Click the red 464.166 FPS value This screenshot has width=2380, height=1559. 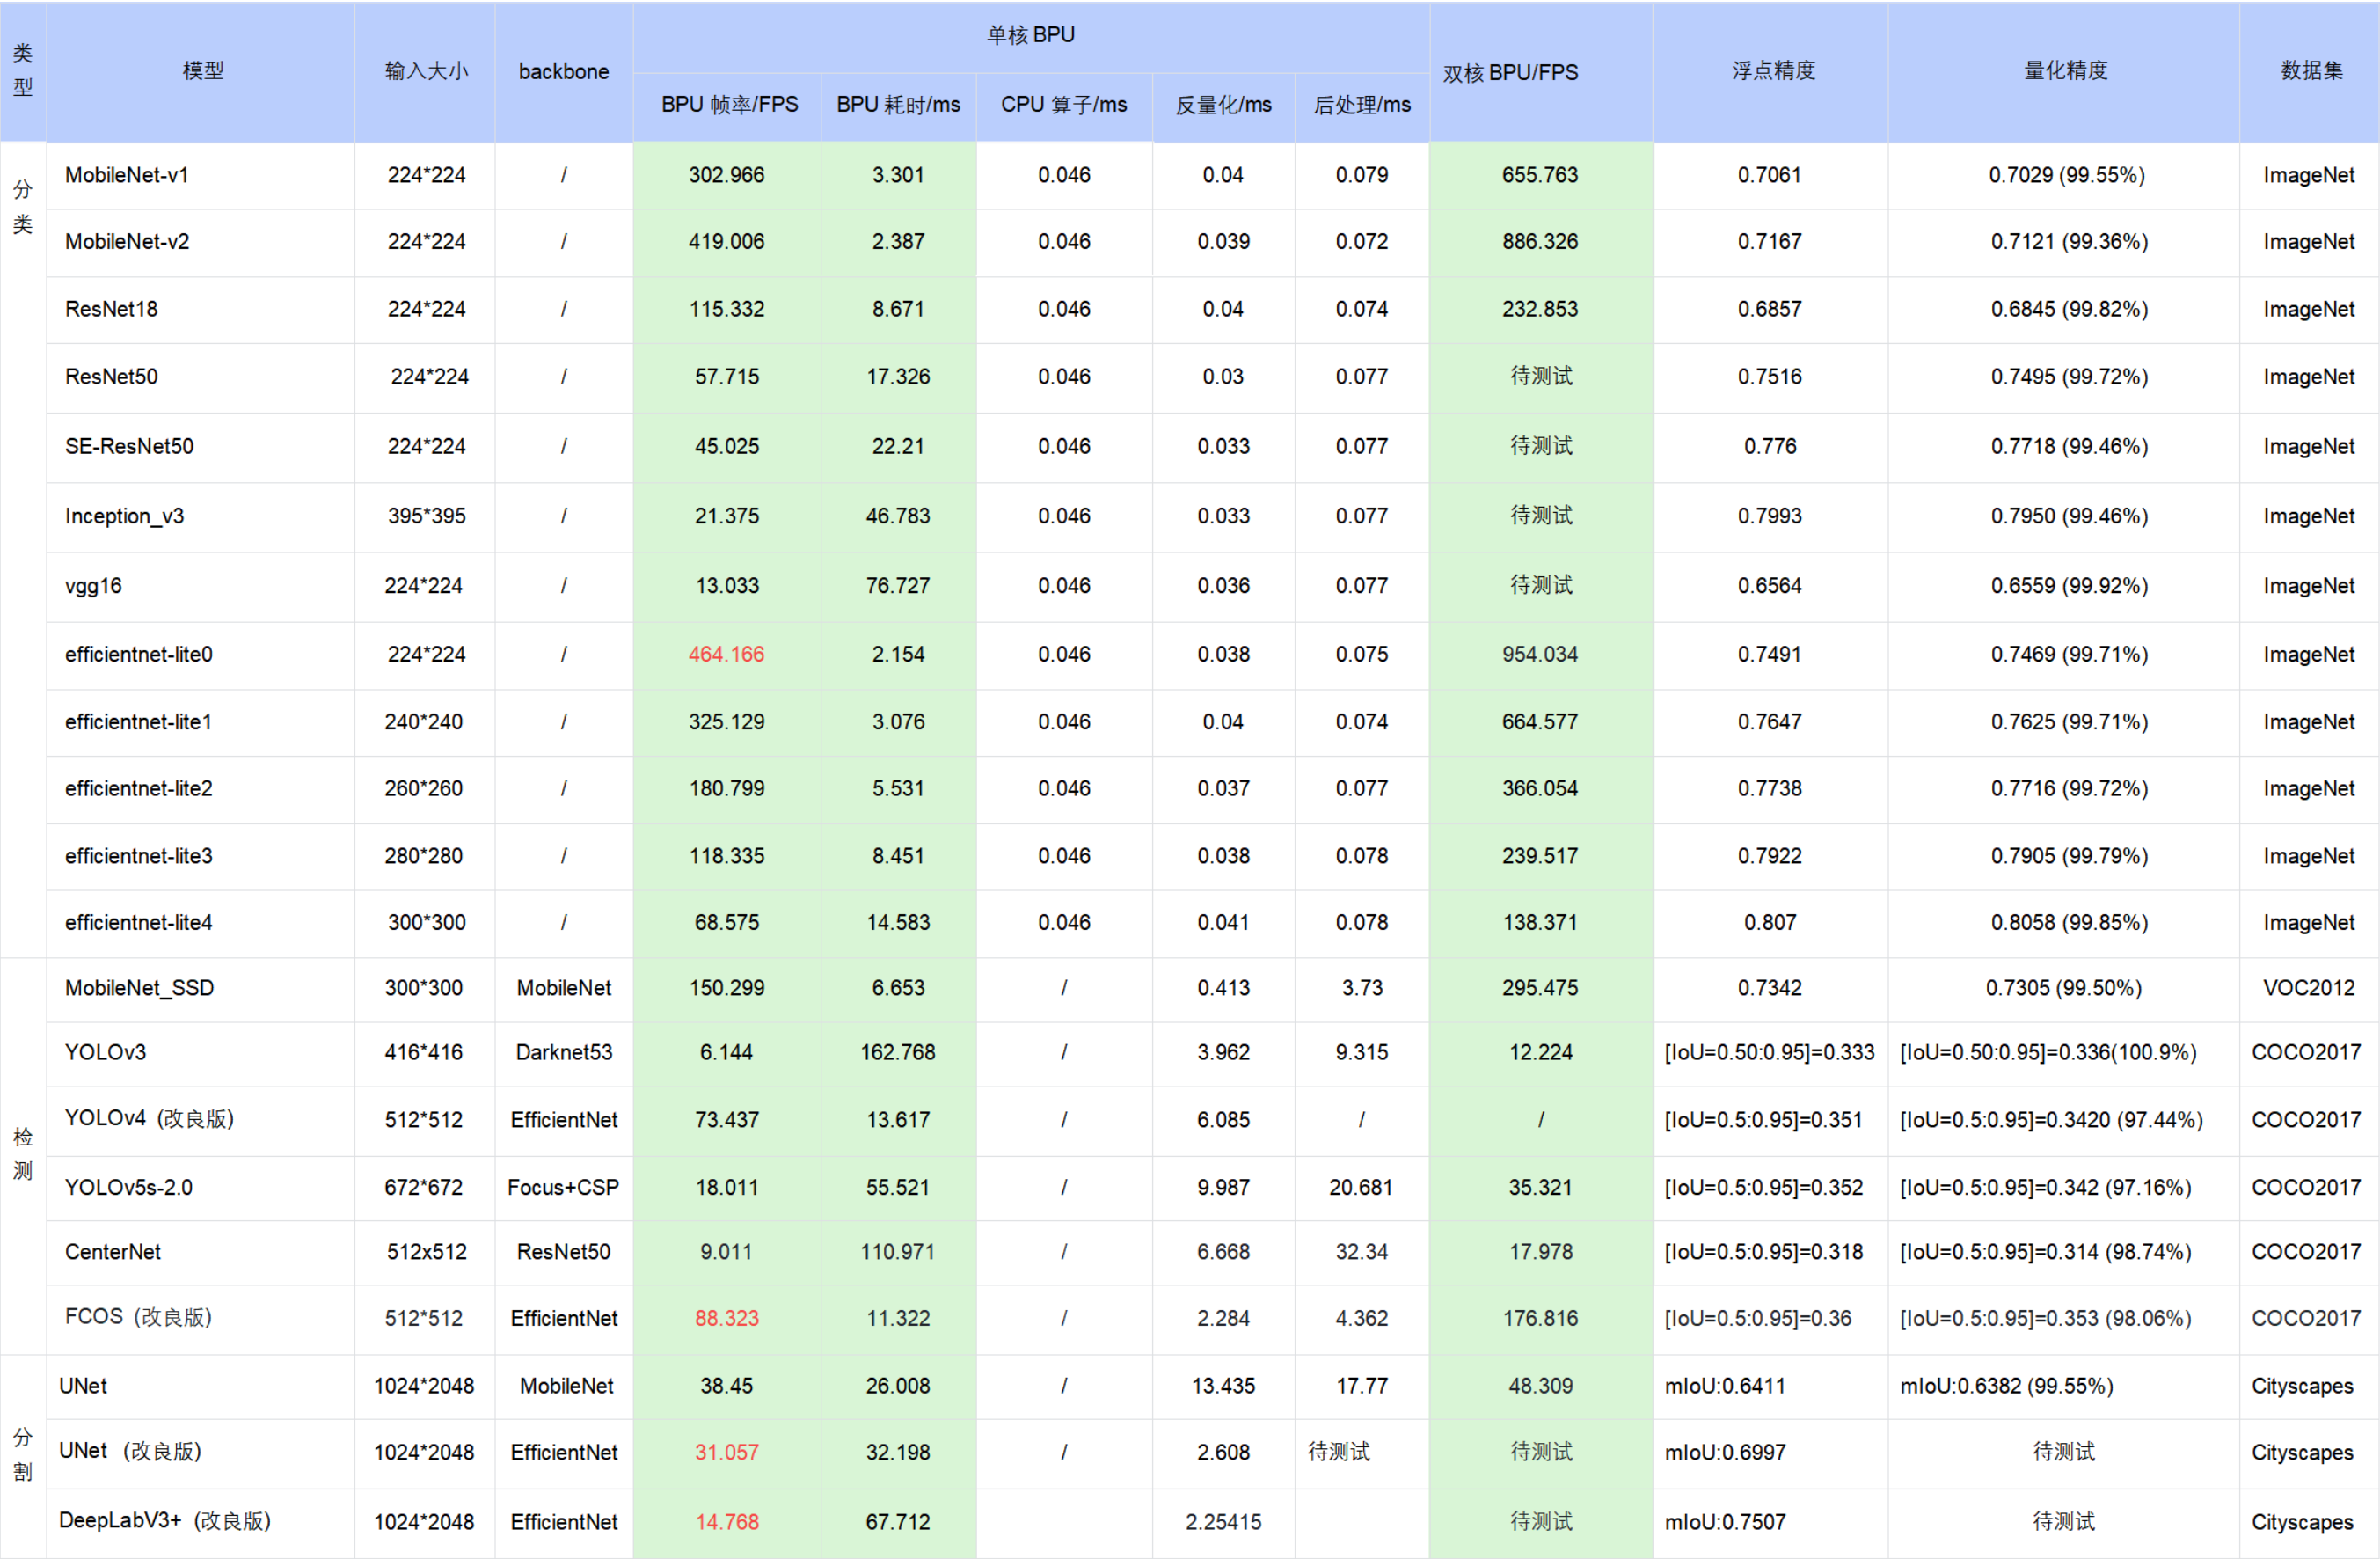coord(726,654)
